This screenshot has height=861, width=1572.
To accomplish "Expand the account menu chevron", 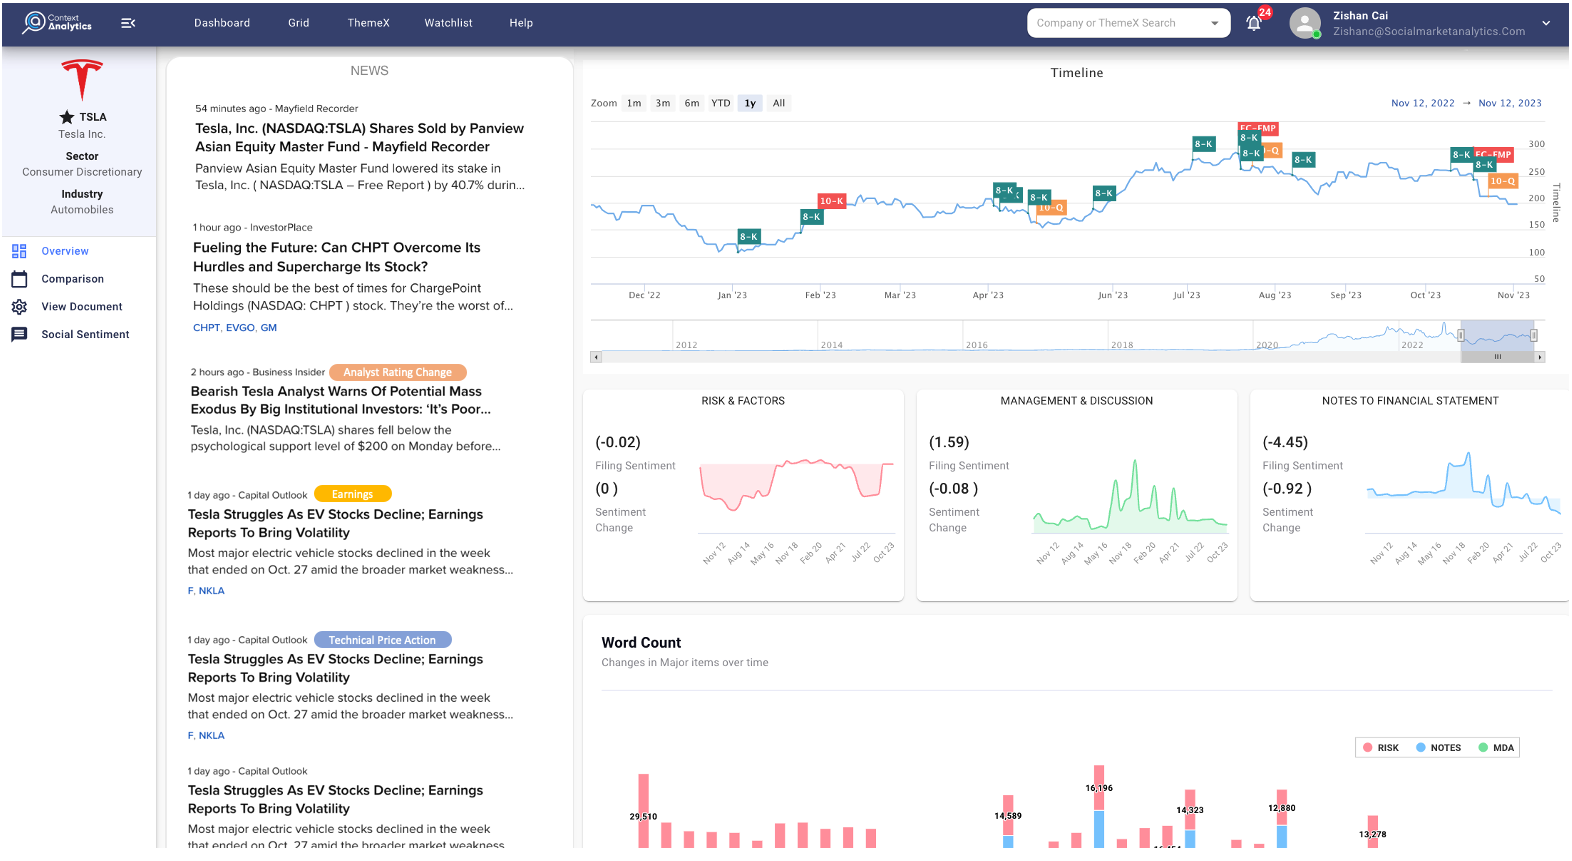I will 1546,23.
